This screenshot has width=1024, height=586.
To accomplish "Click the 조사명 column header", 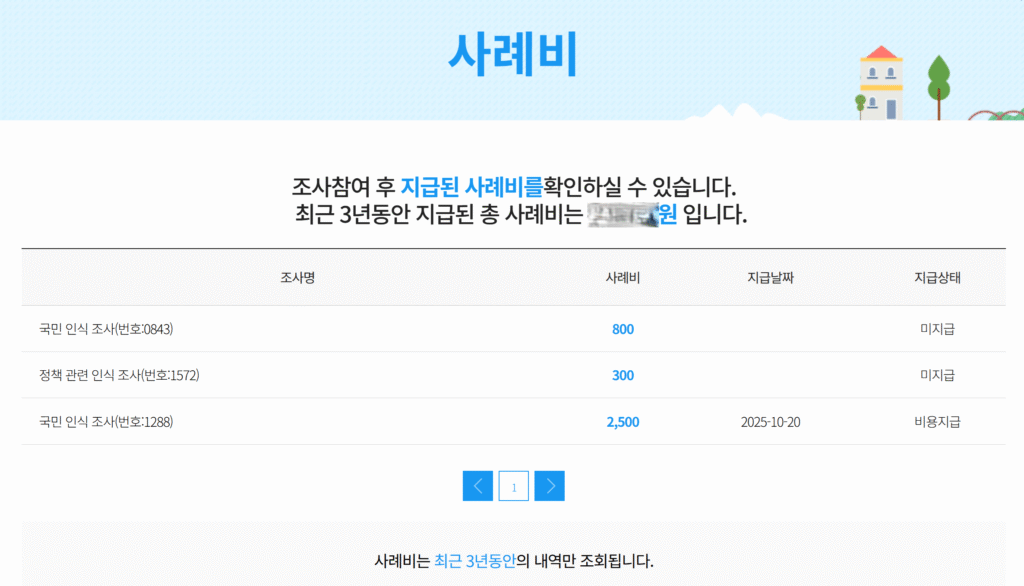I will (x=298, y=278).
